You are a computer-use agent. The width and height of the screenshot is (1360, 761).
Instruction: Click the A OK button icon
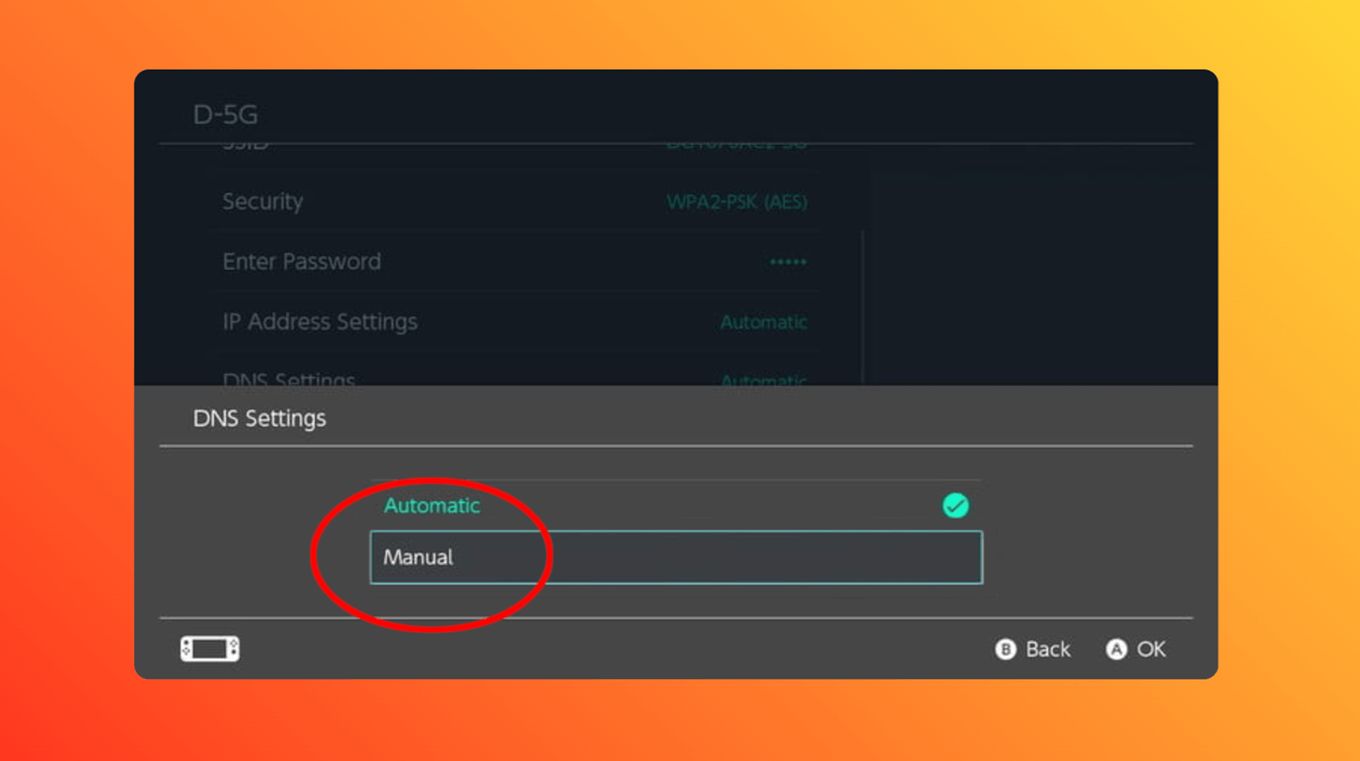1117,649
